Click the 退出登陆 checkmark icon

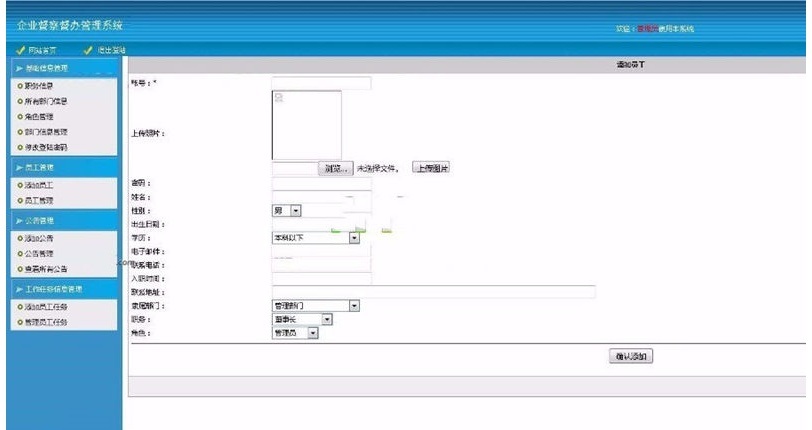pos(89,50)
